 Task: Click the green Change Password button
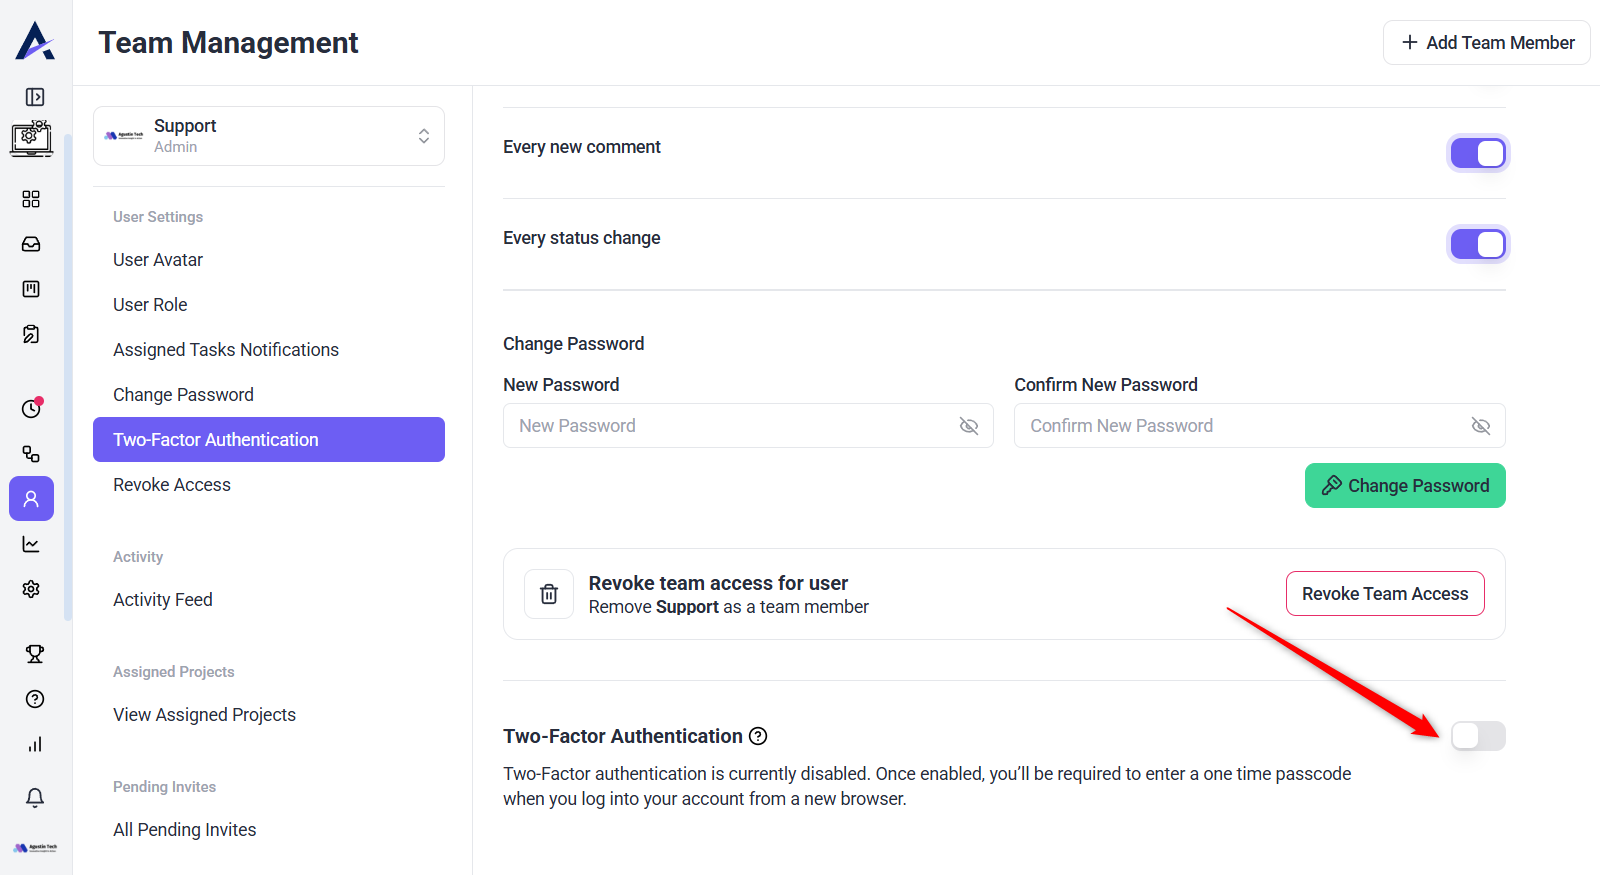click(1404, 486)
